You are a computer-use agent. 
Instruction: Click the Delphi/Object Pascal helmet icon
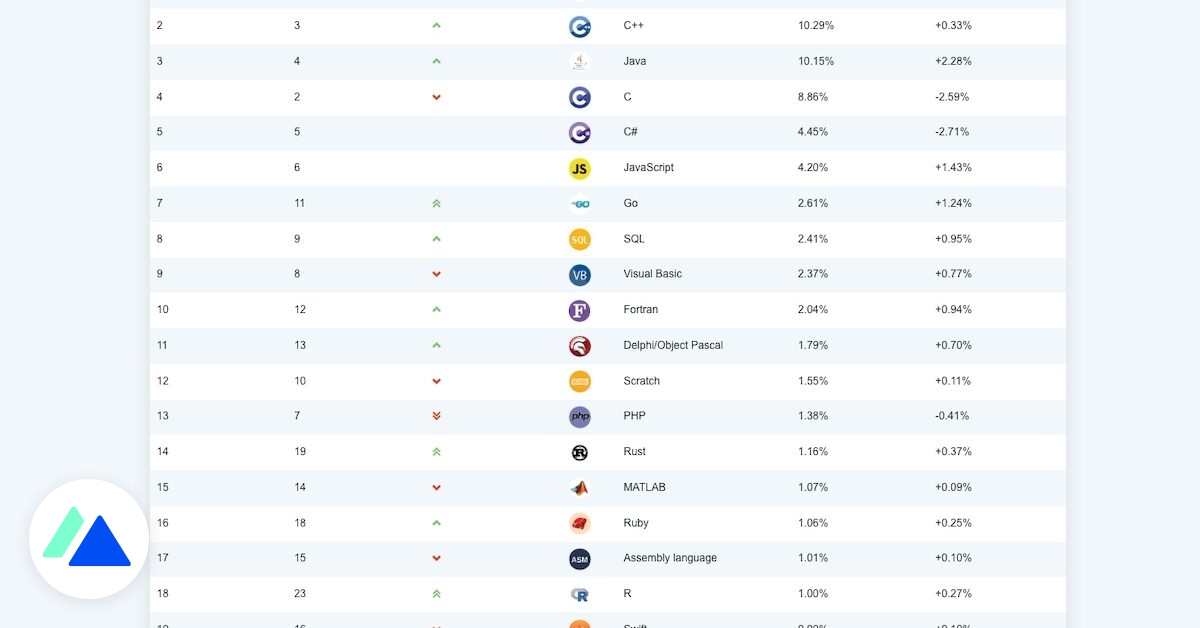pos(579,346)
